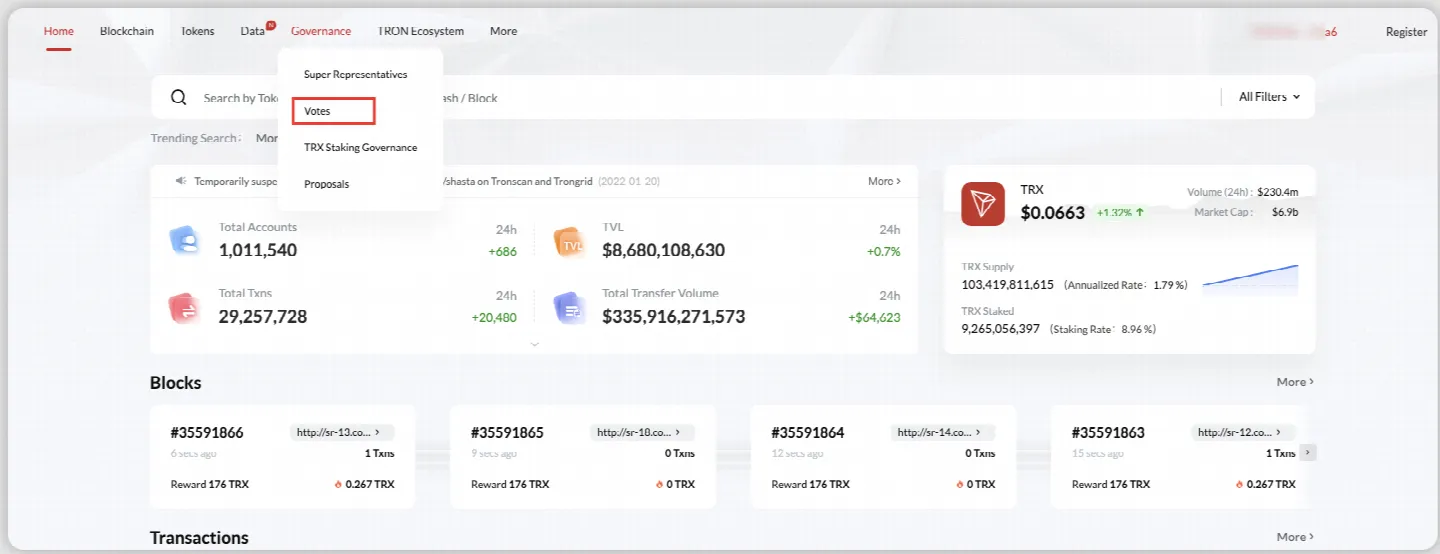Open the Governance menu
Screen dimensions: 1440x554
point(321,31)
